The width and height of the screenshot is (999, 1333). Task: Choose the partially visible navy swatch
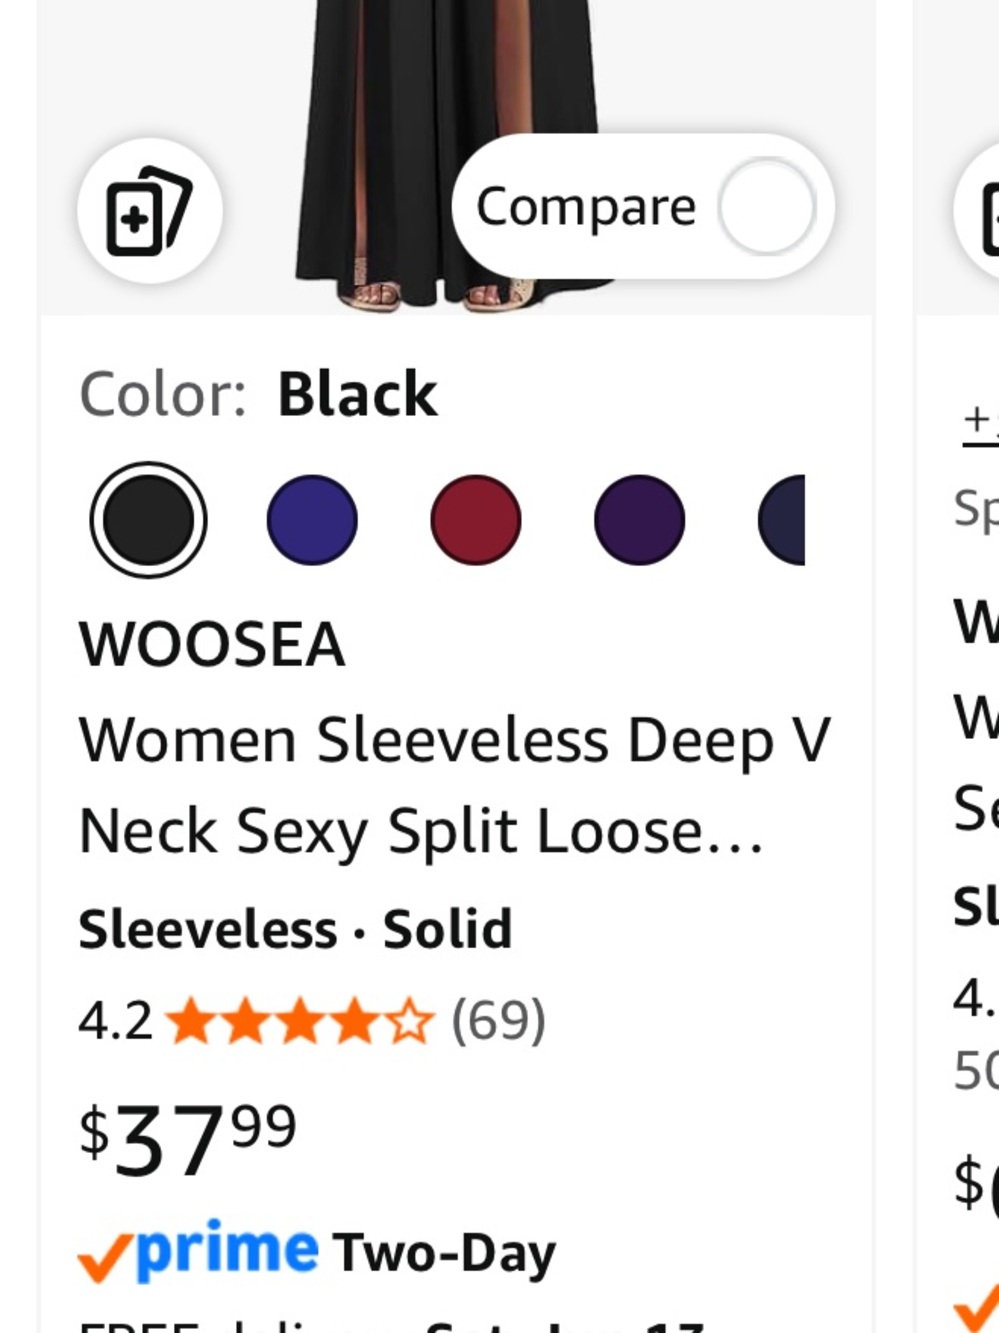[782, 520]
